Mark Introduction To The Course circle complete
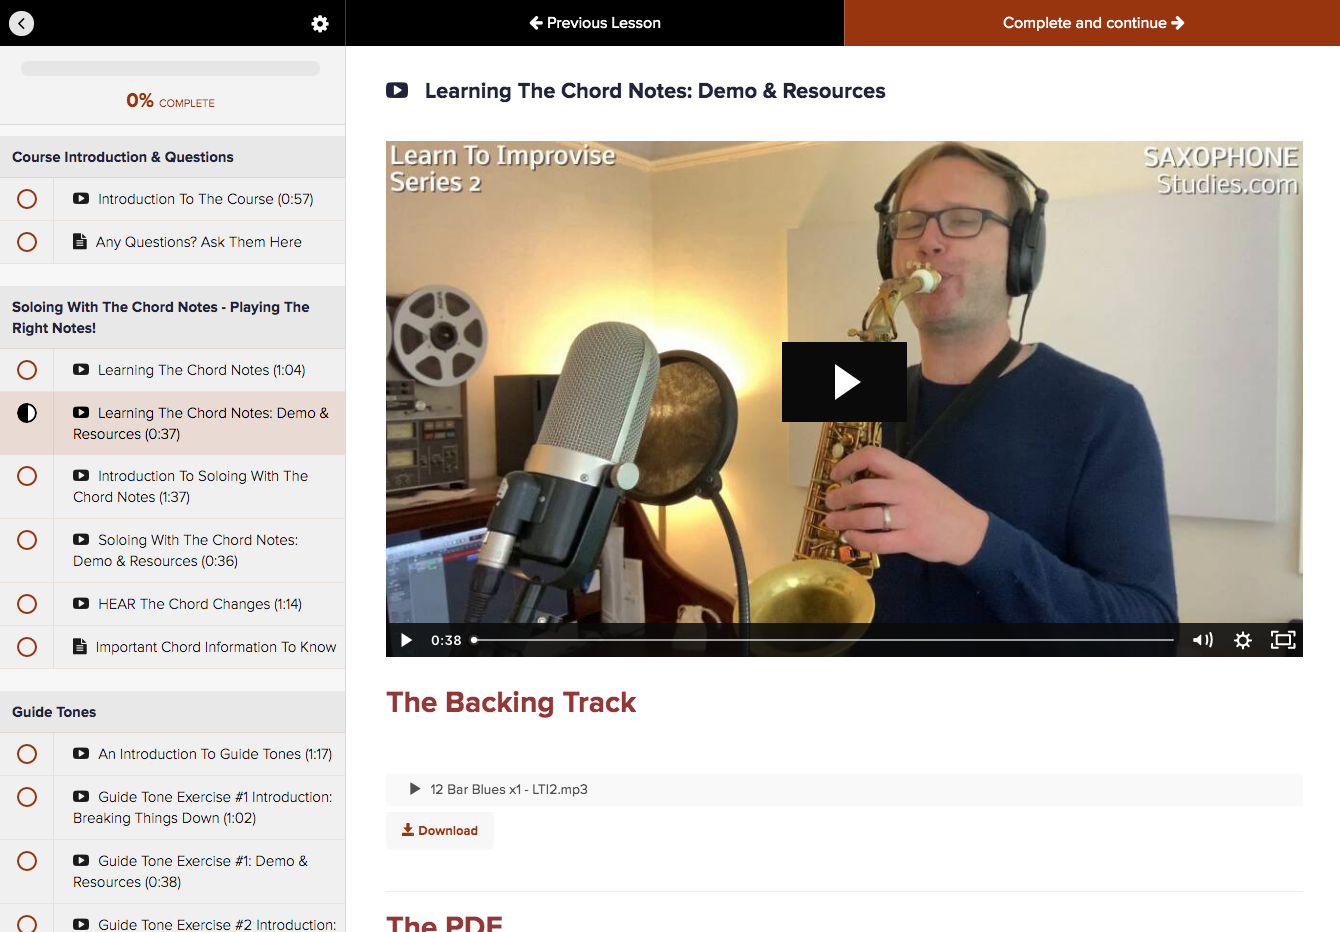 27,199
